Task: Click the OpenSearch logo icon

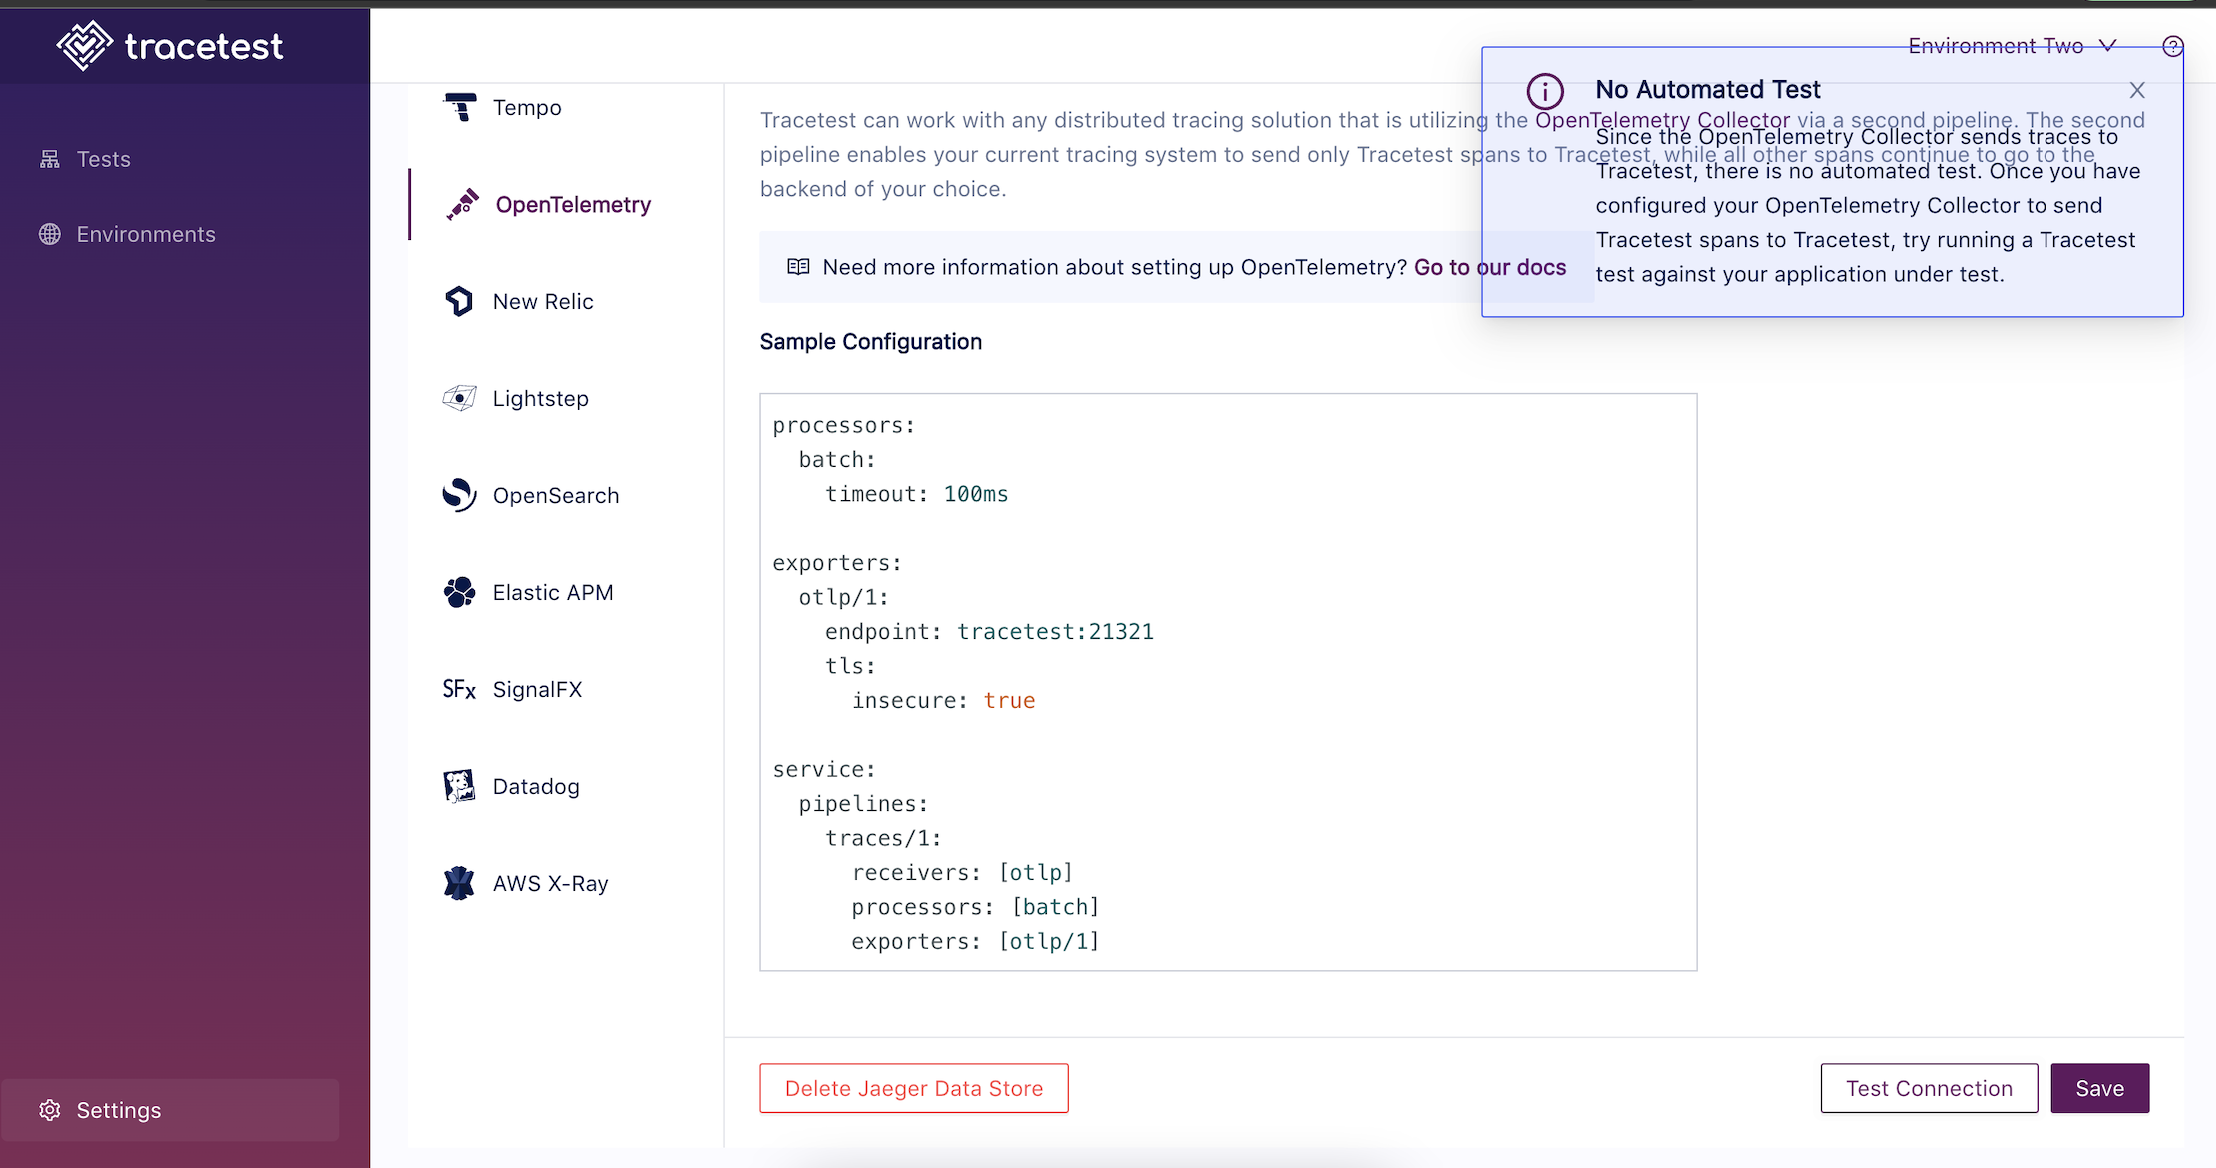Action: [459, 495]
